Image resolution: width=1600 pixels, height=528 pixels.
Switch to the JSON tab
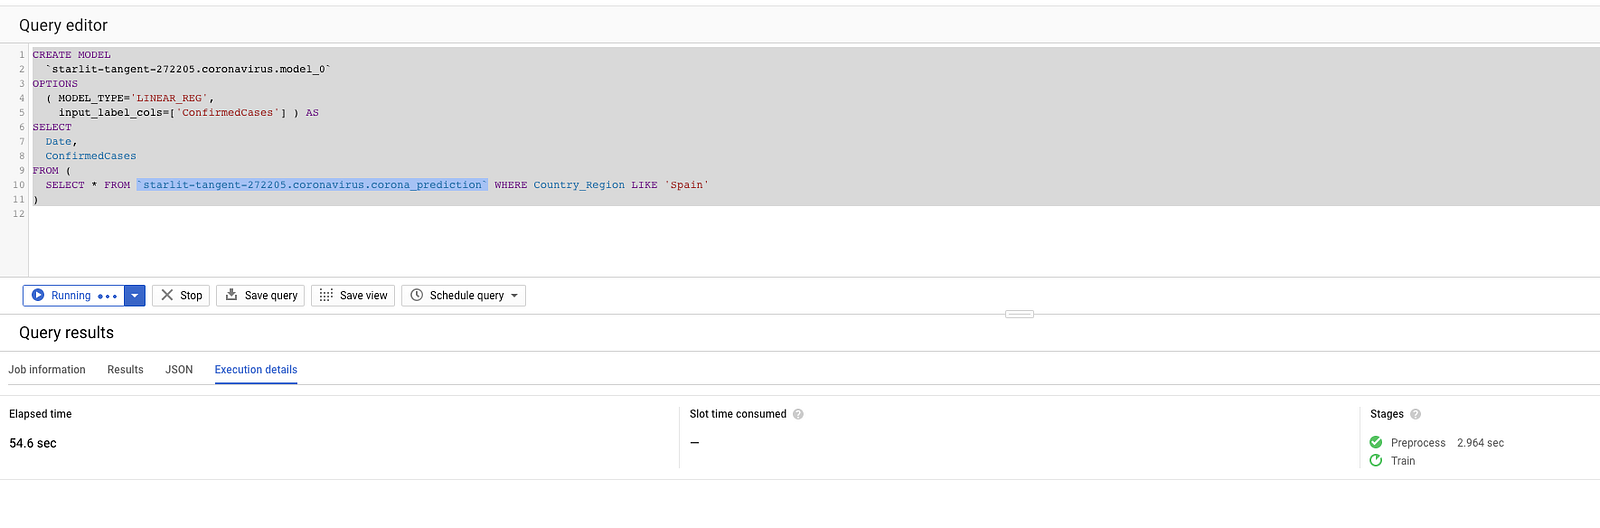(x=179, y=370)
